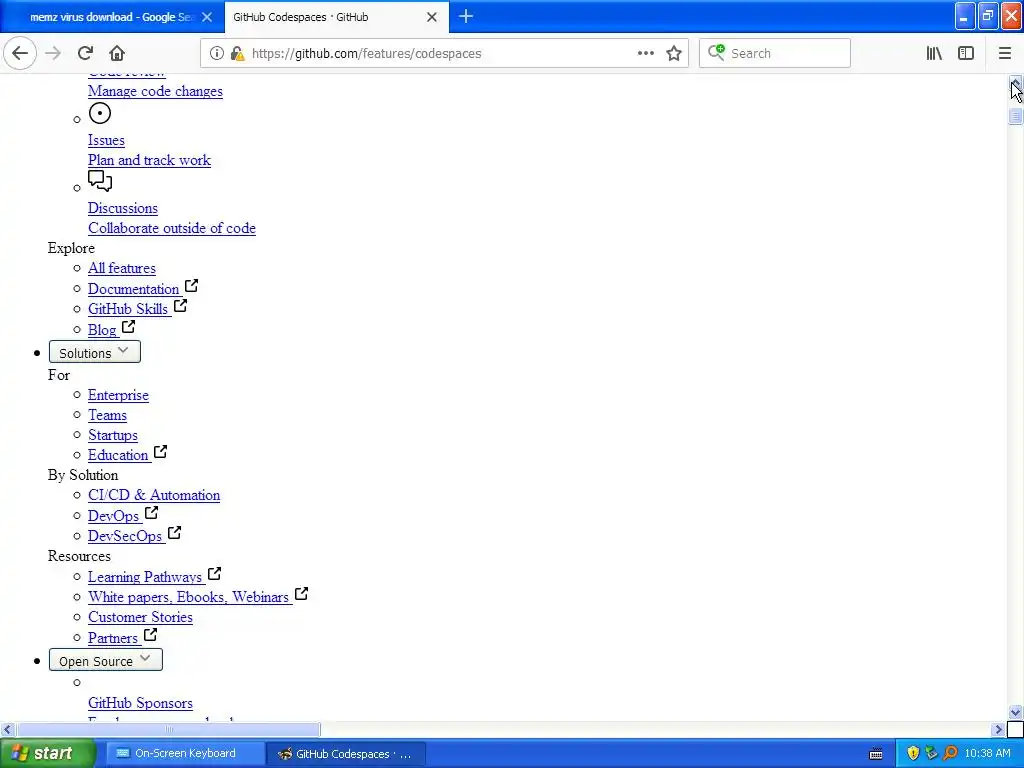Screen dimensions: 1024x768
Task: Open the Customer Stories link
Action: click(x=140, y=617)
